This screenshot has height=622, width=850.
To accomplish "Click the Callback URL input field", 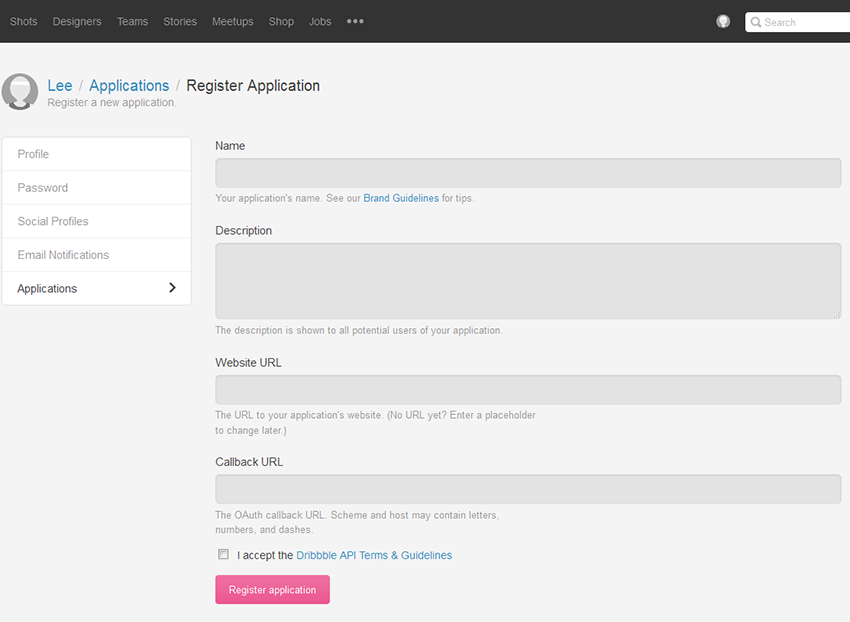I will click(x=528, y=489).
